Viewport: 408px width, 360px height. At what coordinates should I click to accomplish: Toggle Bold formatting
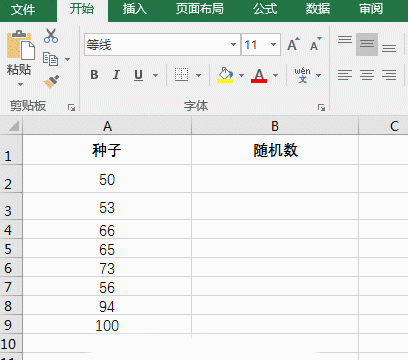pyautogui.click(x=94, y=75)
